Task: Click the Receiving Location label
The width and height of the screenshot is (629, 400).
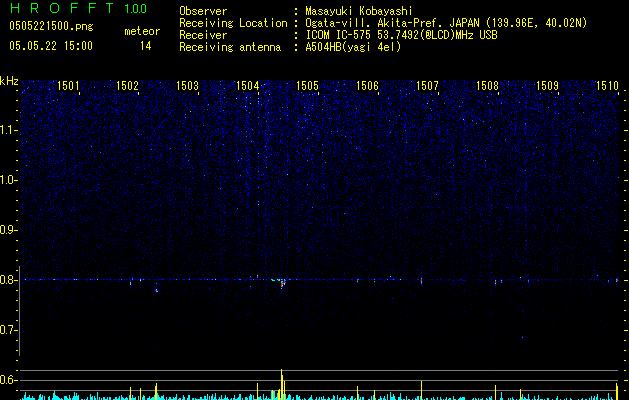Action: (233, 23)
